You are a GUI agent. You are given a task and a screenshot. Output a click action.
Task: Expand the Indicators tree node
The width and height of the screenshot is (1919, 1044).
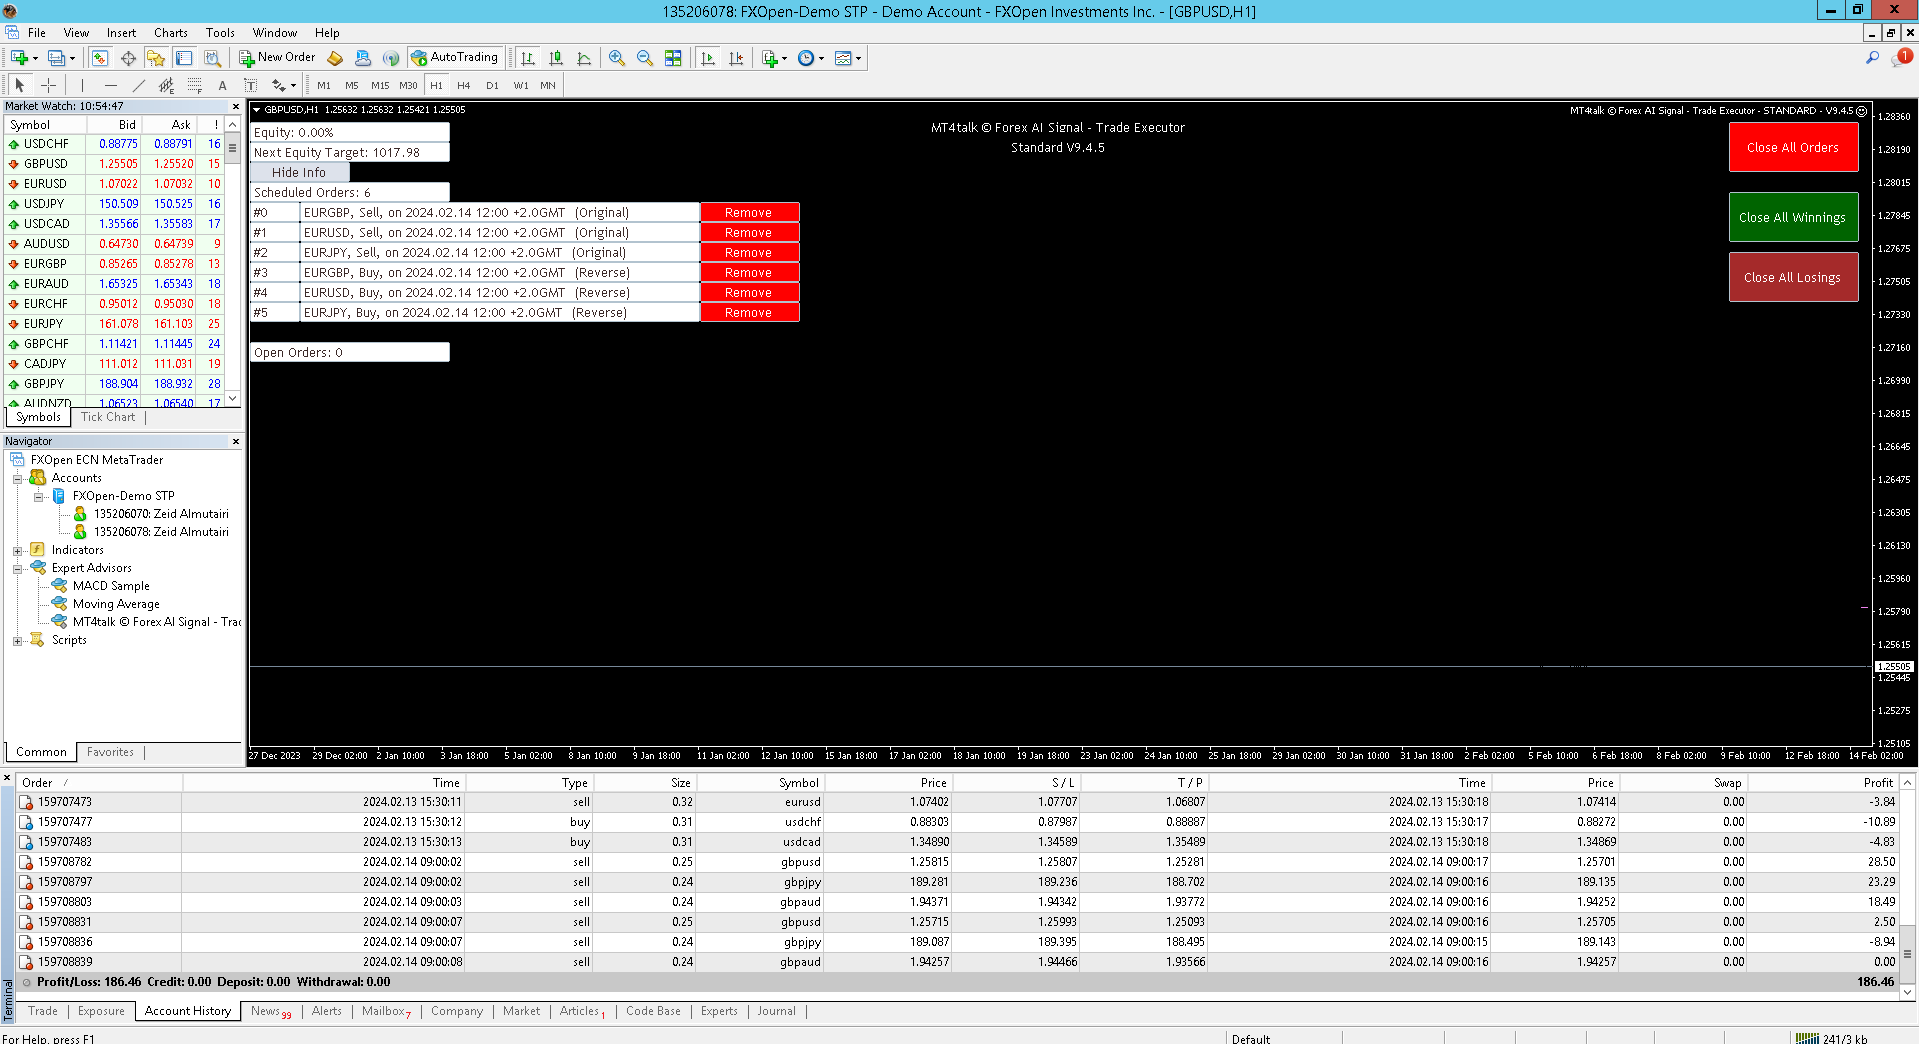coord(17,550)
